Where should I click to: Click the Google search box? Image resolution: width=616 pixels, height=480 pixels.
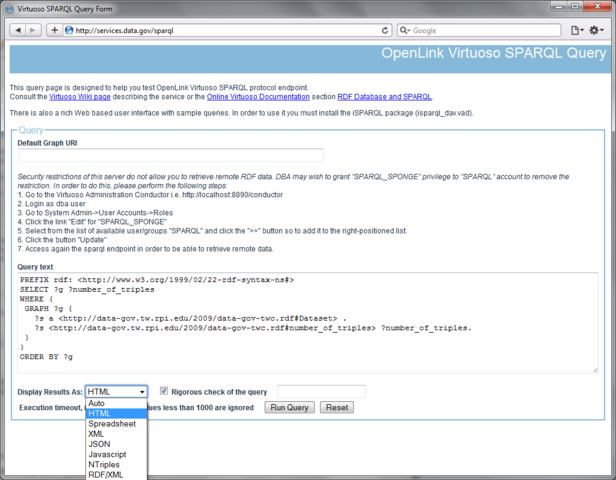click(x=479, y=30)
